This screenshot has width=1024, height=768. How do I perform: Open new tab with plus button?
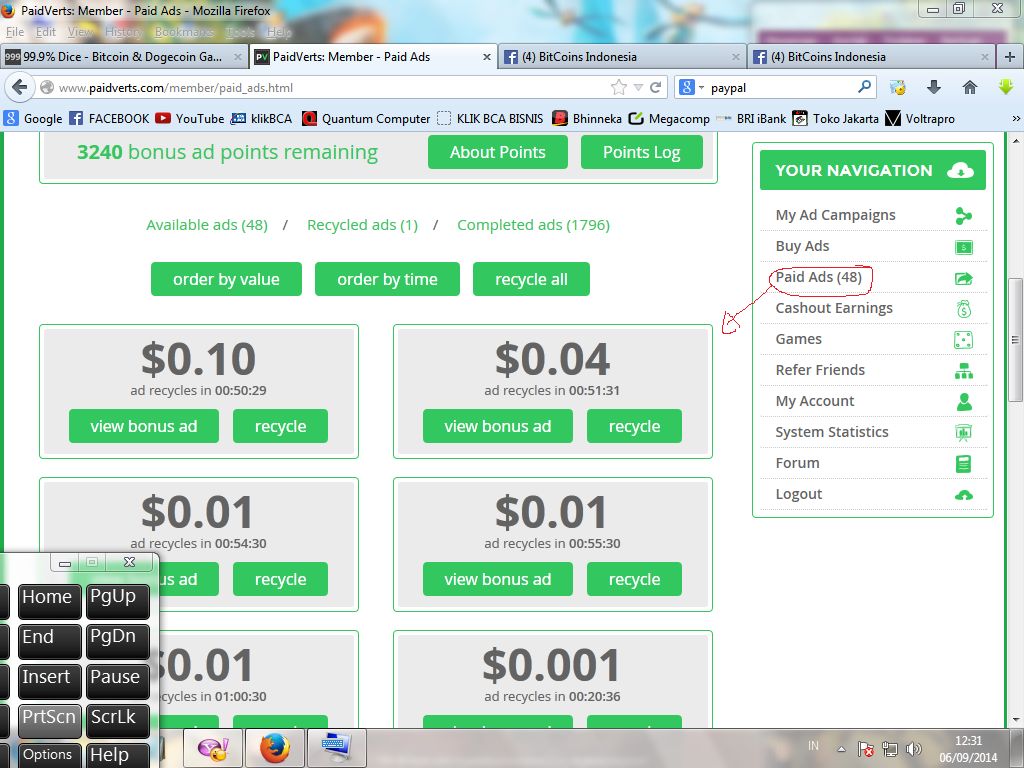1009,57
